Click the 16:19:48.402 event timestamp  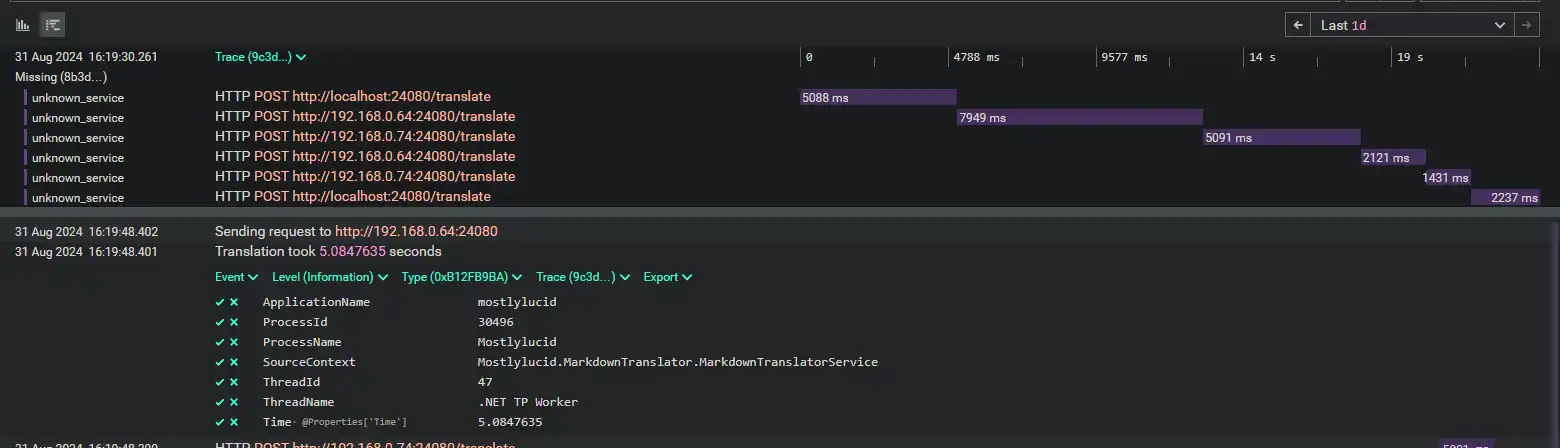(x=86, y=231)
